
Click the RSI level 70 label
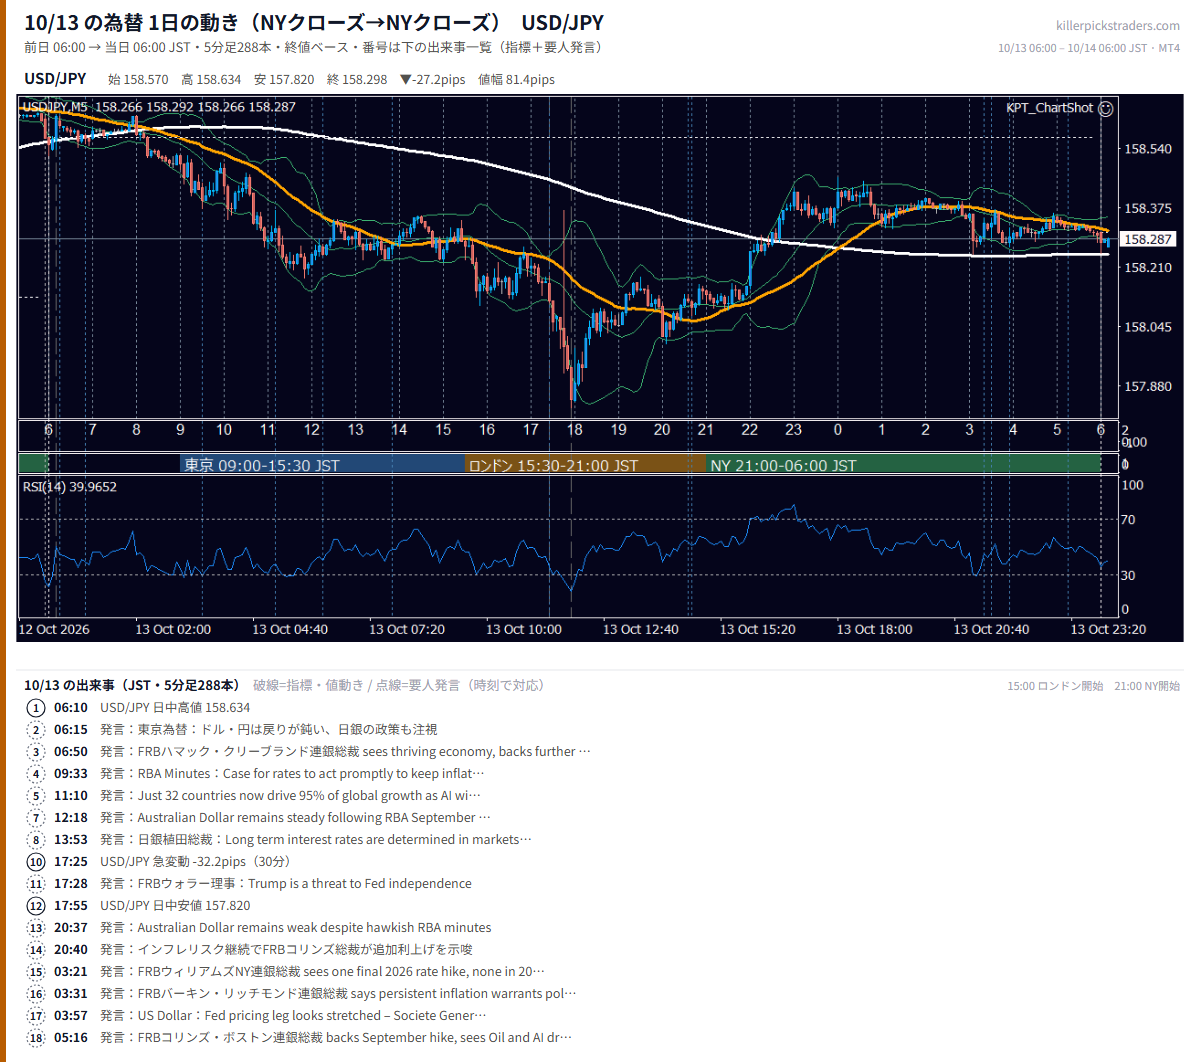point(1128,519)
